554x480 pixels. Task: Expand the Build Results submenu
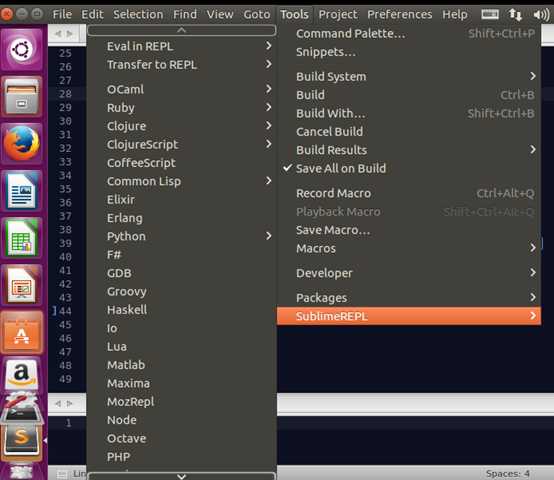[x=409, y=150]
